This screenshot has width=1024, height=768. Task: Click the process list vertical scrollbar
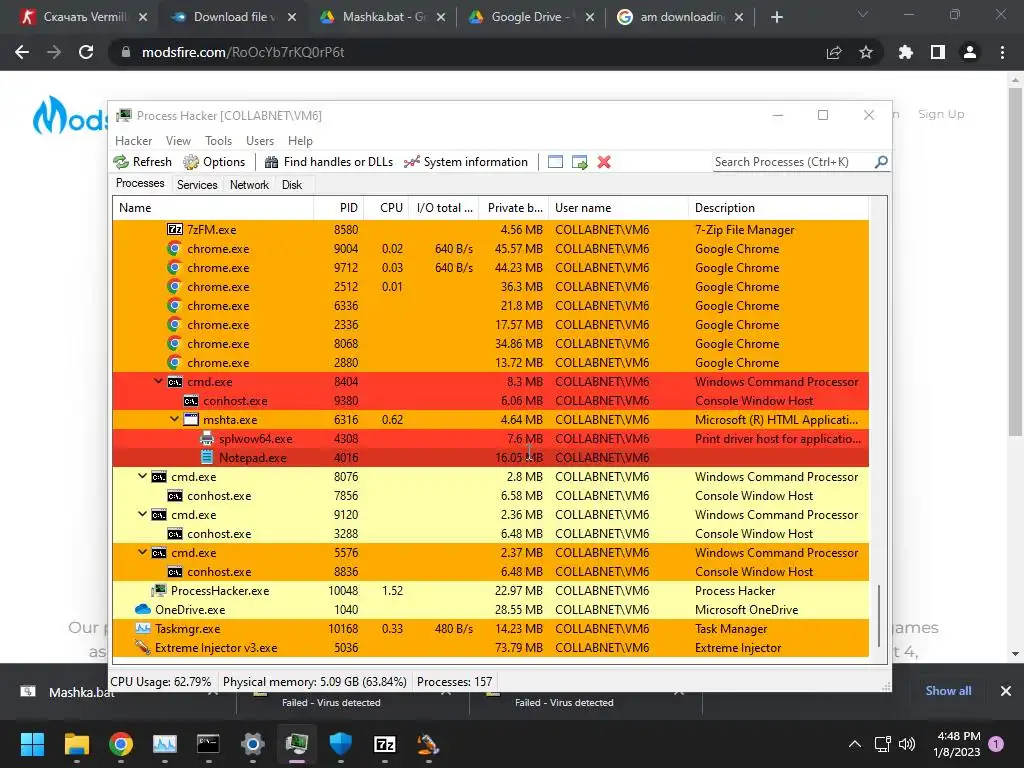tap(878, 614)
